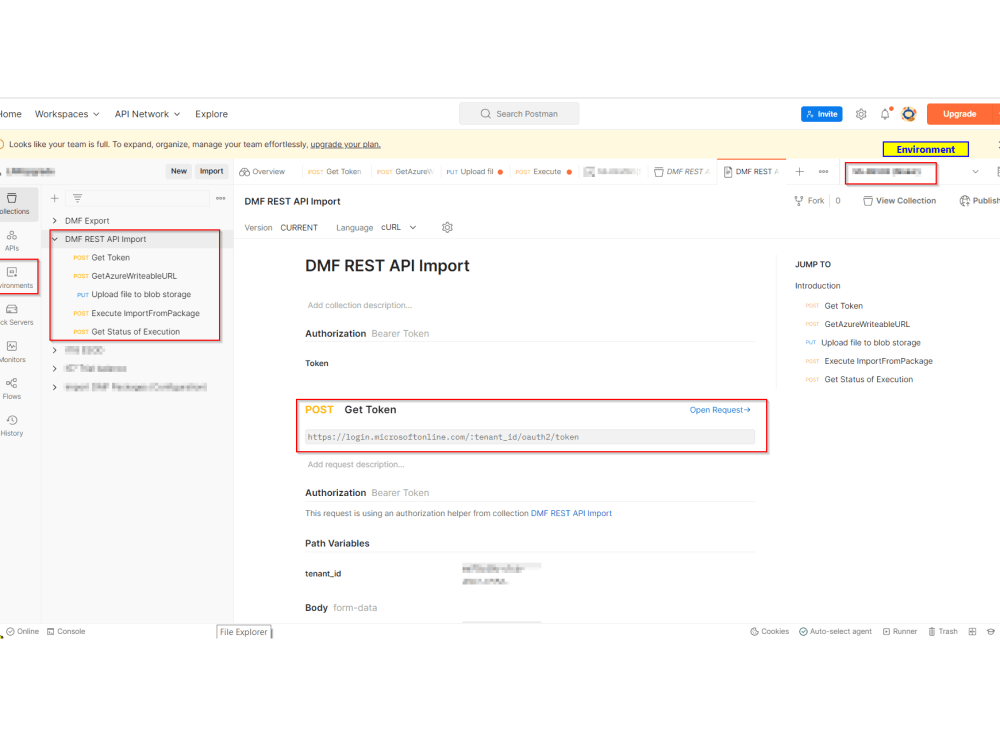Toggle the Auto-select agent option
This screenshot has width=1000, height=750.
pyautogui.click(x=835, y=631)
